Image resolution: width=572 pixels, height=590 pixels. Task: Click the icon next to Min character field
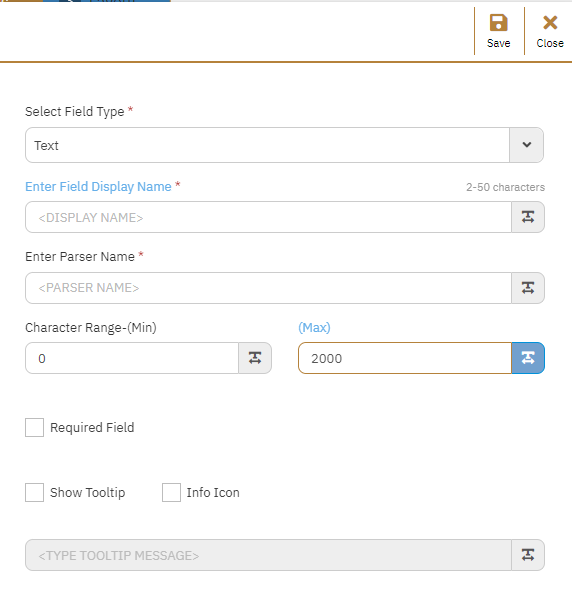pos(255,358)
